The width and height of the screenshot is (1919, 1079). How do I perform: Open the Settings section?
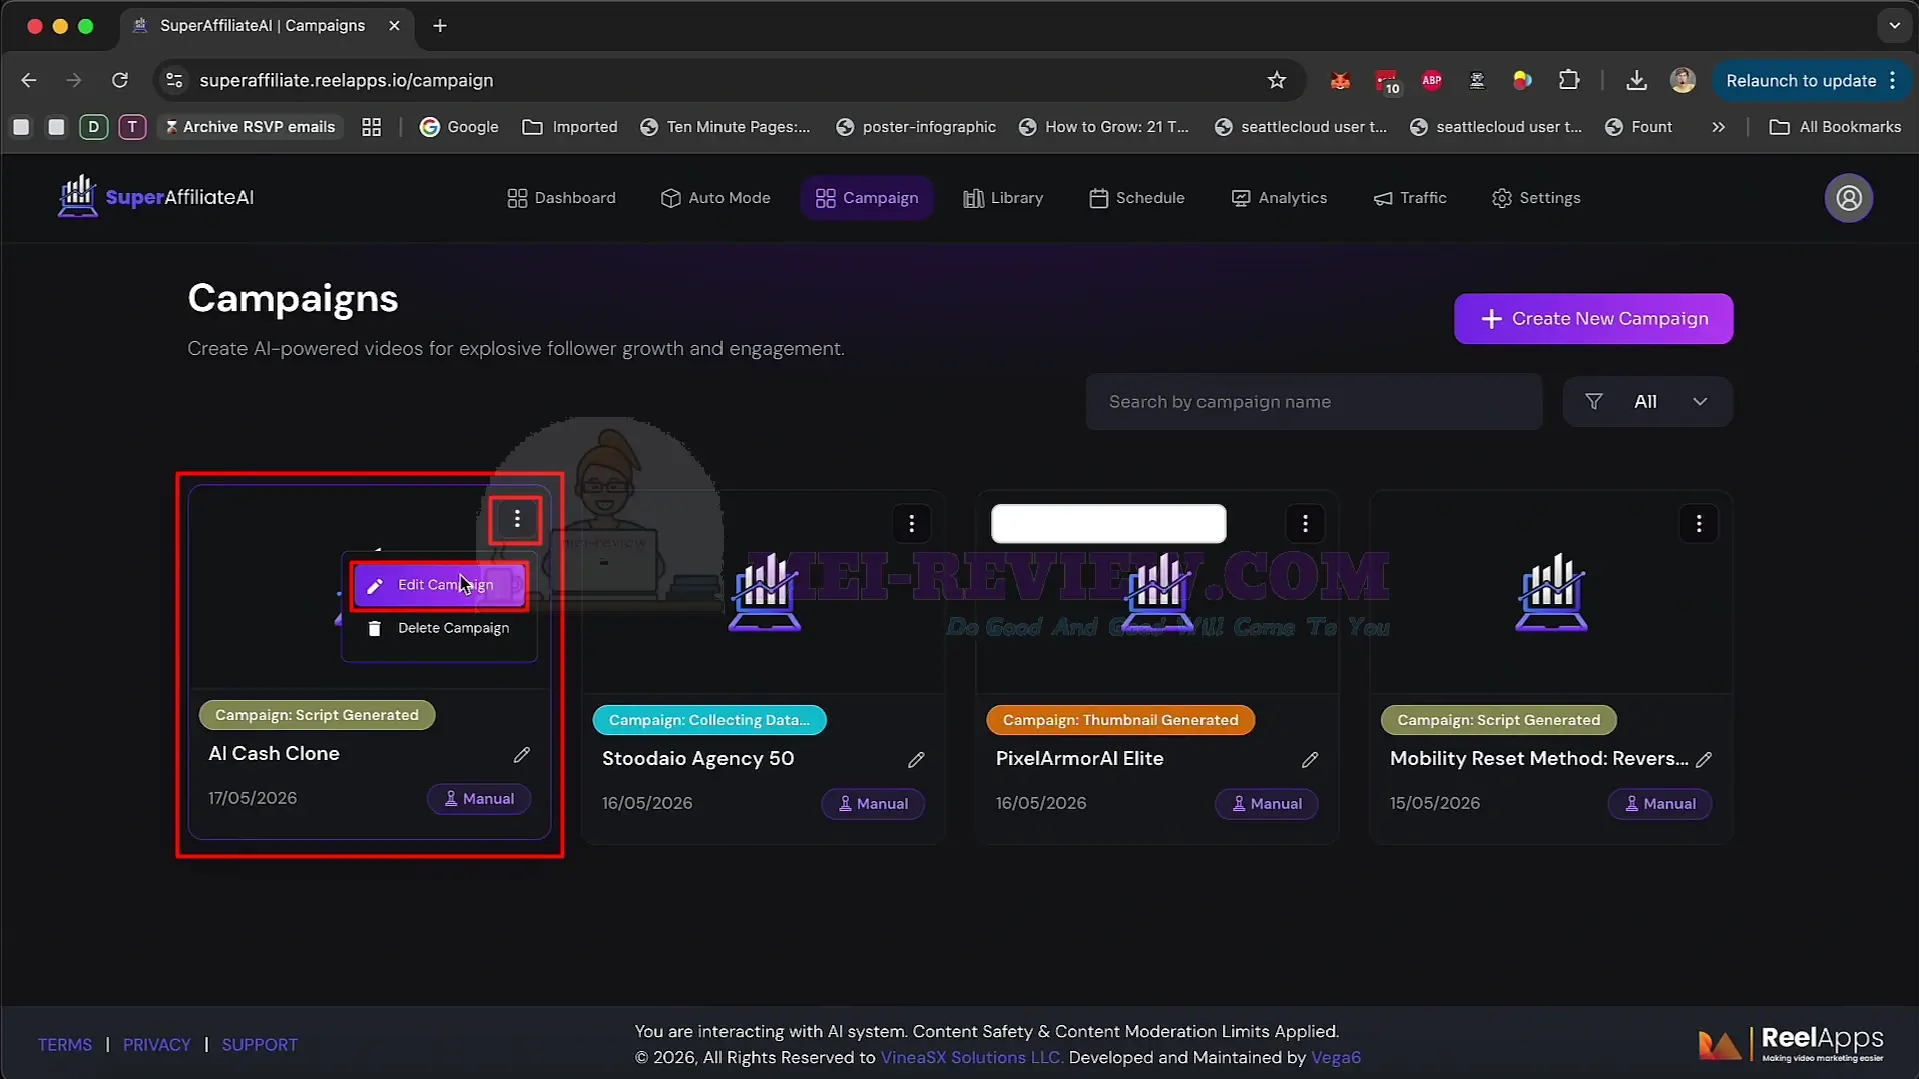tap(1536, 198)
